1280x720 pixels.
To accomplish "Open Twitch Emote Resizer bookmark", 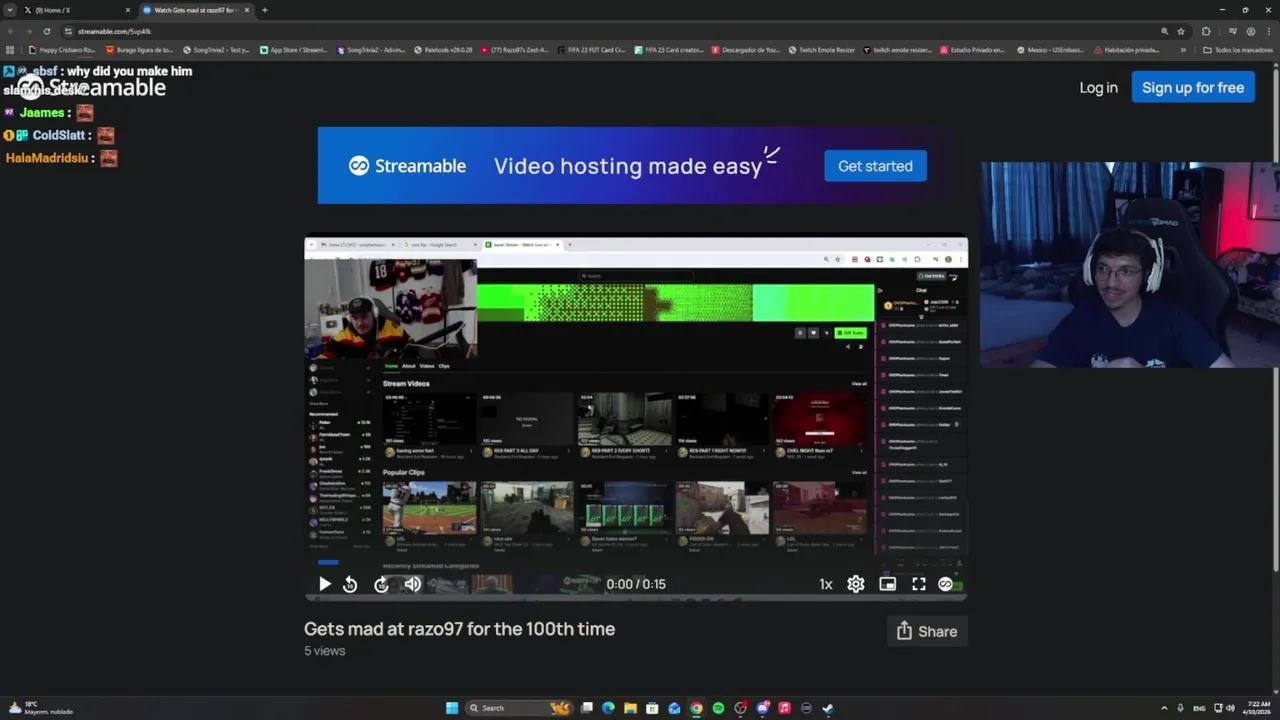I will coord(822,50).
